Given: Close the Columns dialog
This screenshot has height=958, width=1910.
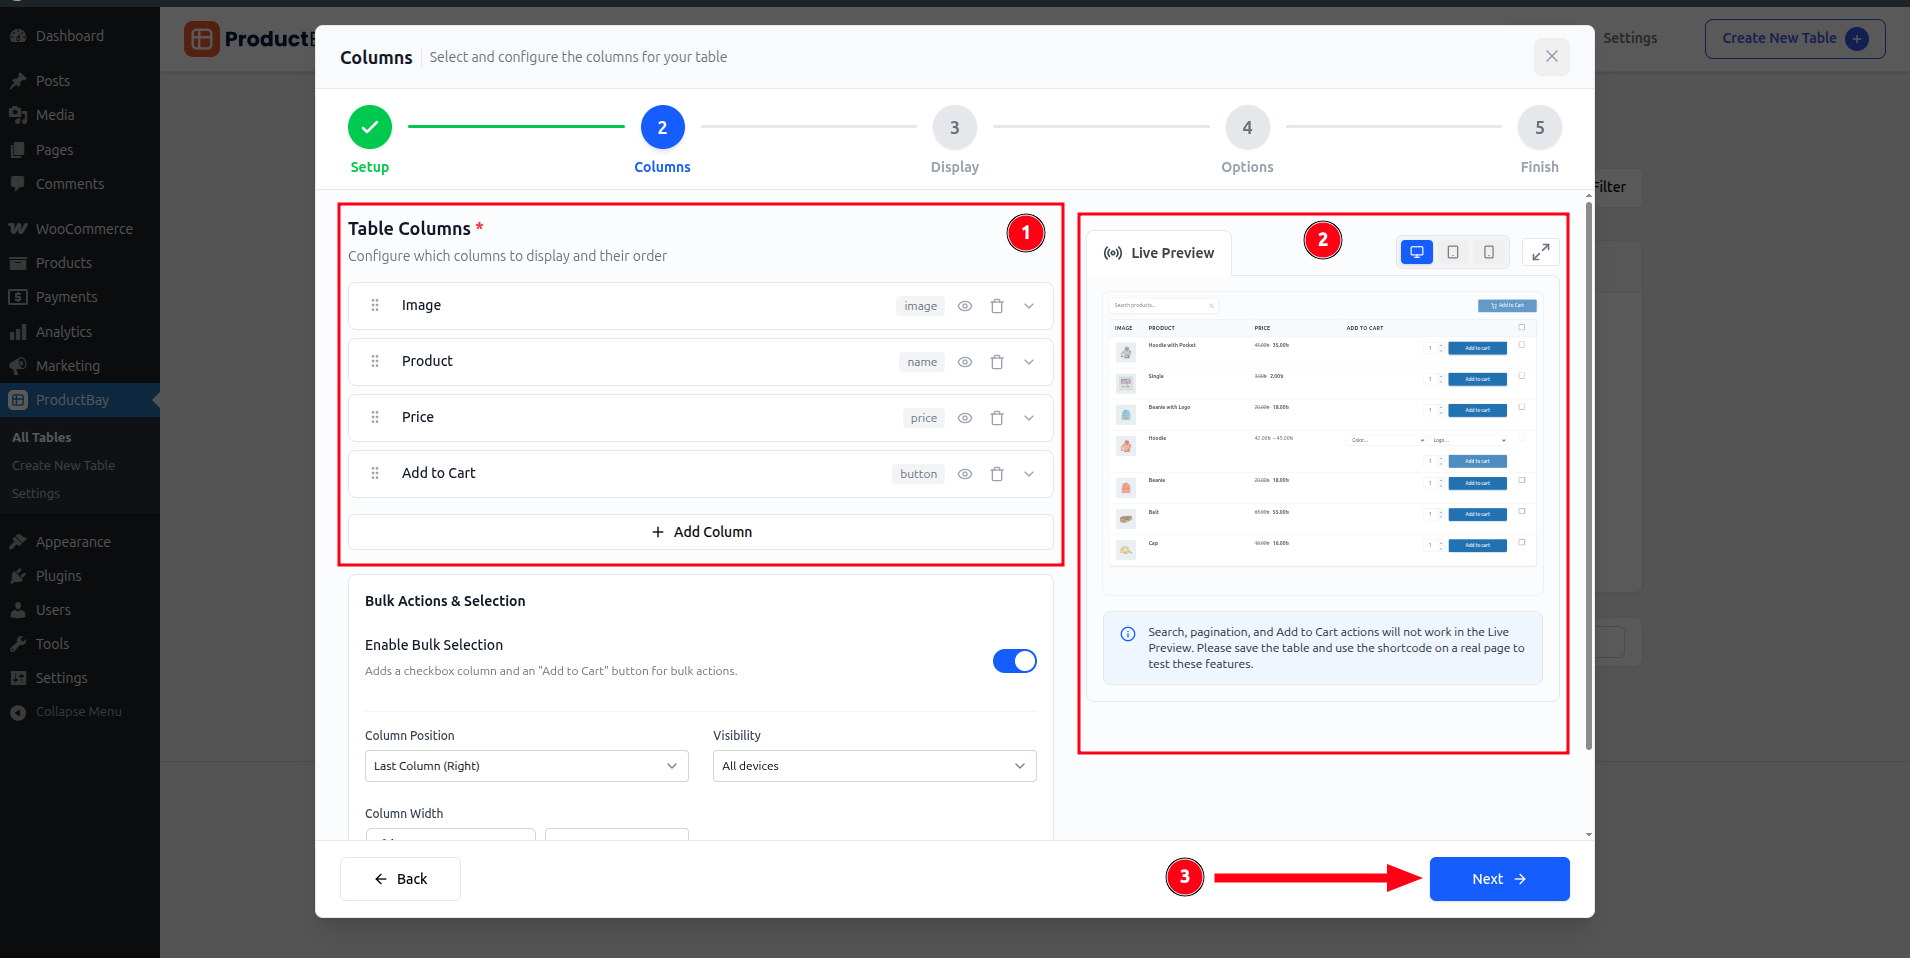Looking at the screenshot, I should [x=1551, y=57].
